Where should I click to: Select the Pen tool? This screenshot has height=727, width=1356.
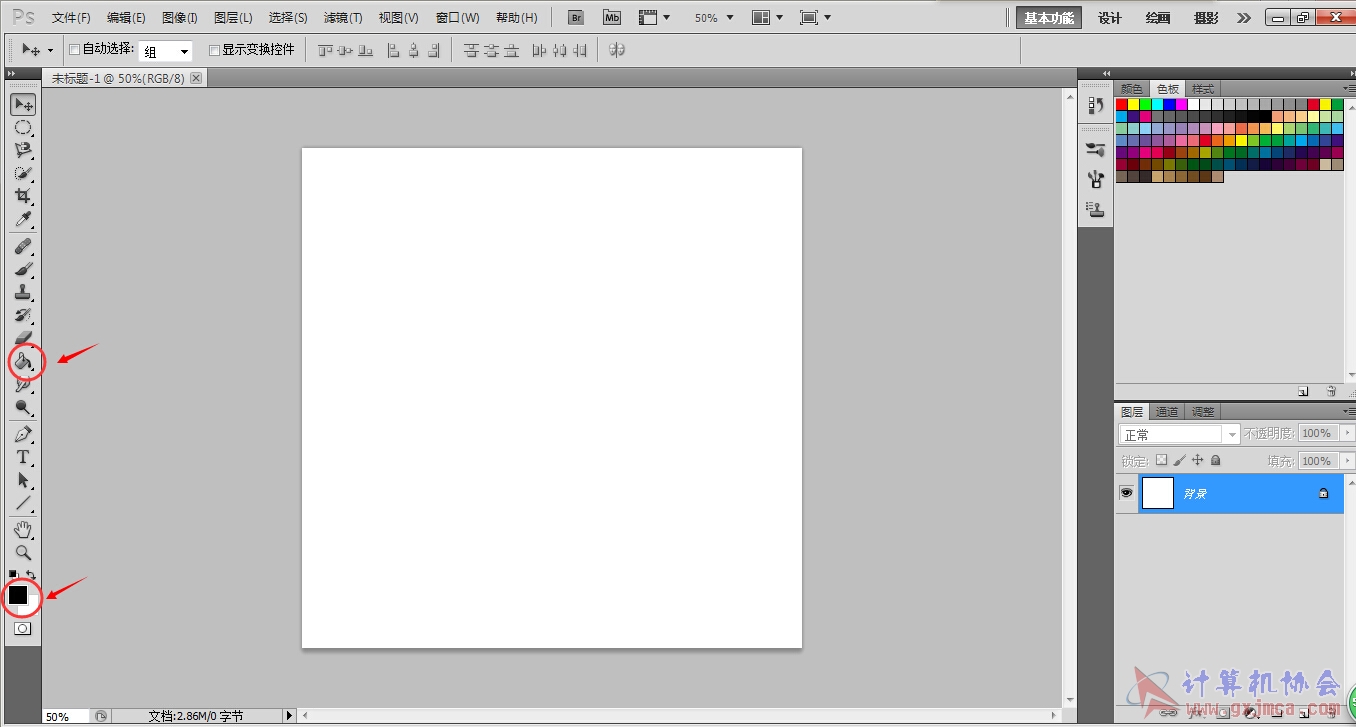[23, 434]
